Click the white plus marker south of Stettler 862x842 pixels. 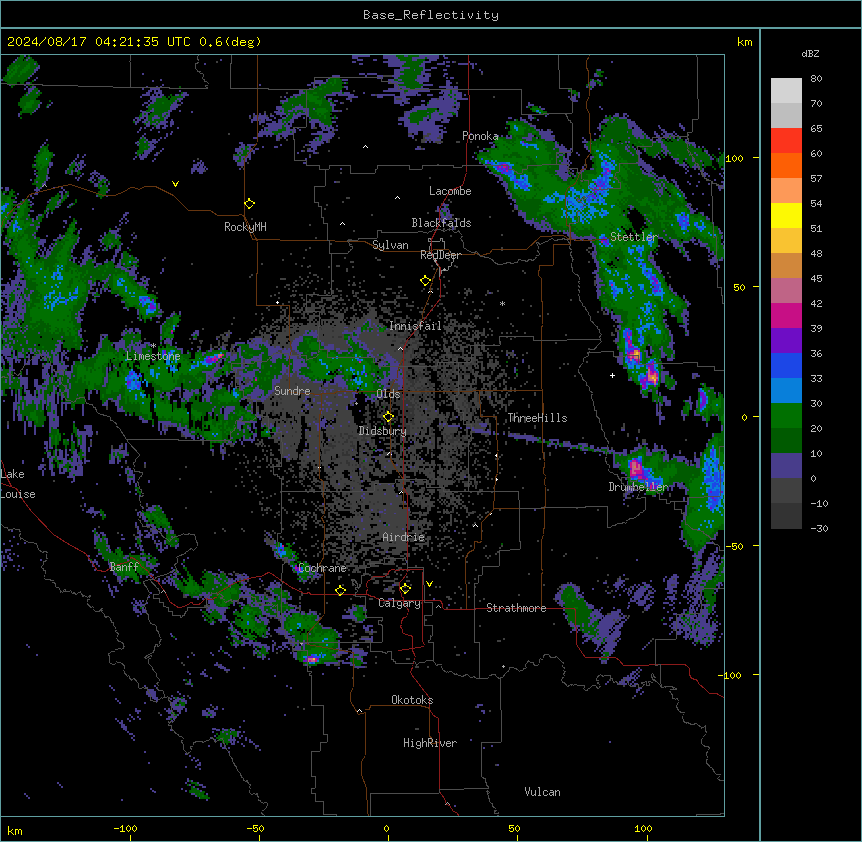pyautogui.click(x=612, y=375)
